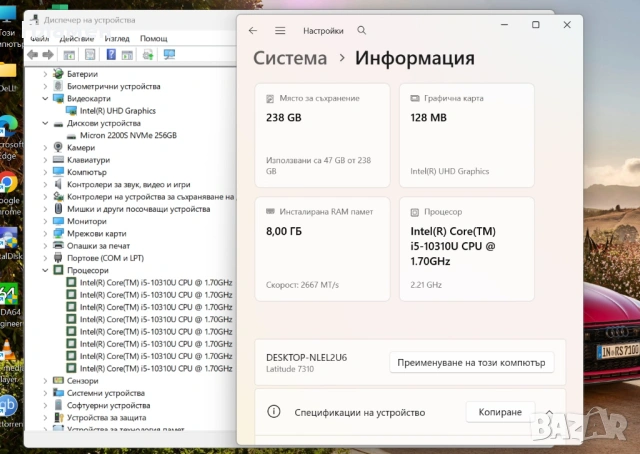Expand the Мрежови карти node
This screenshot has width=640, height=454.
coord(45,234)
